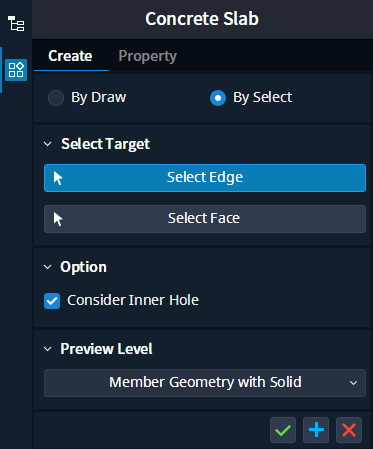
Task: Choose the By Draw radio option
Action: coord(56,98)
